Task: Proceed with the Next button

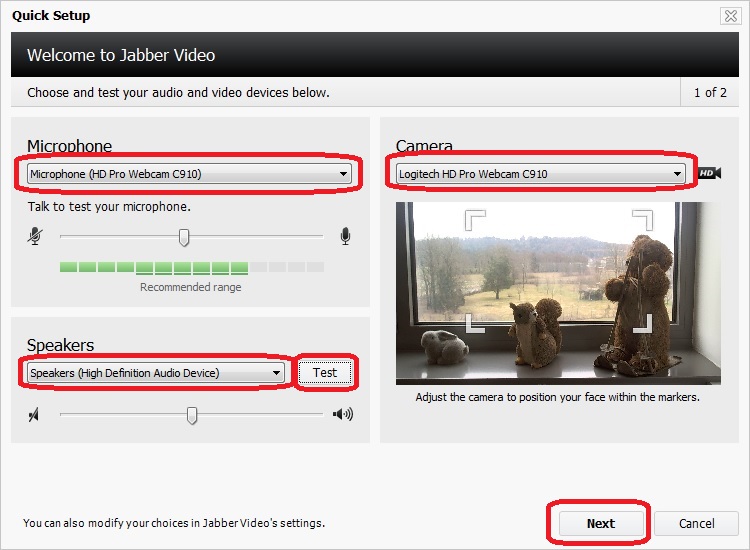Action: [601, 524]
